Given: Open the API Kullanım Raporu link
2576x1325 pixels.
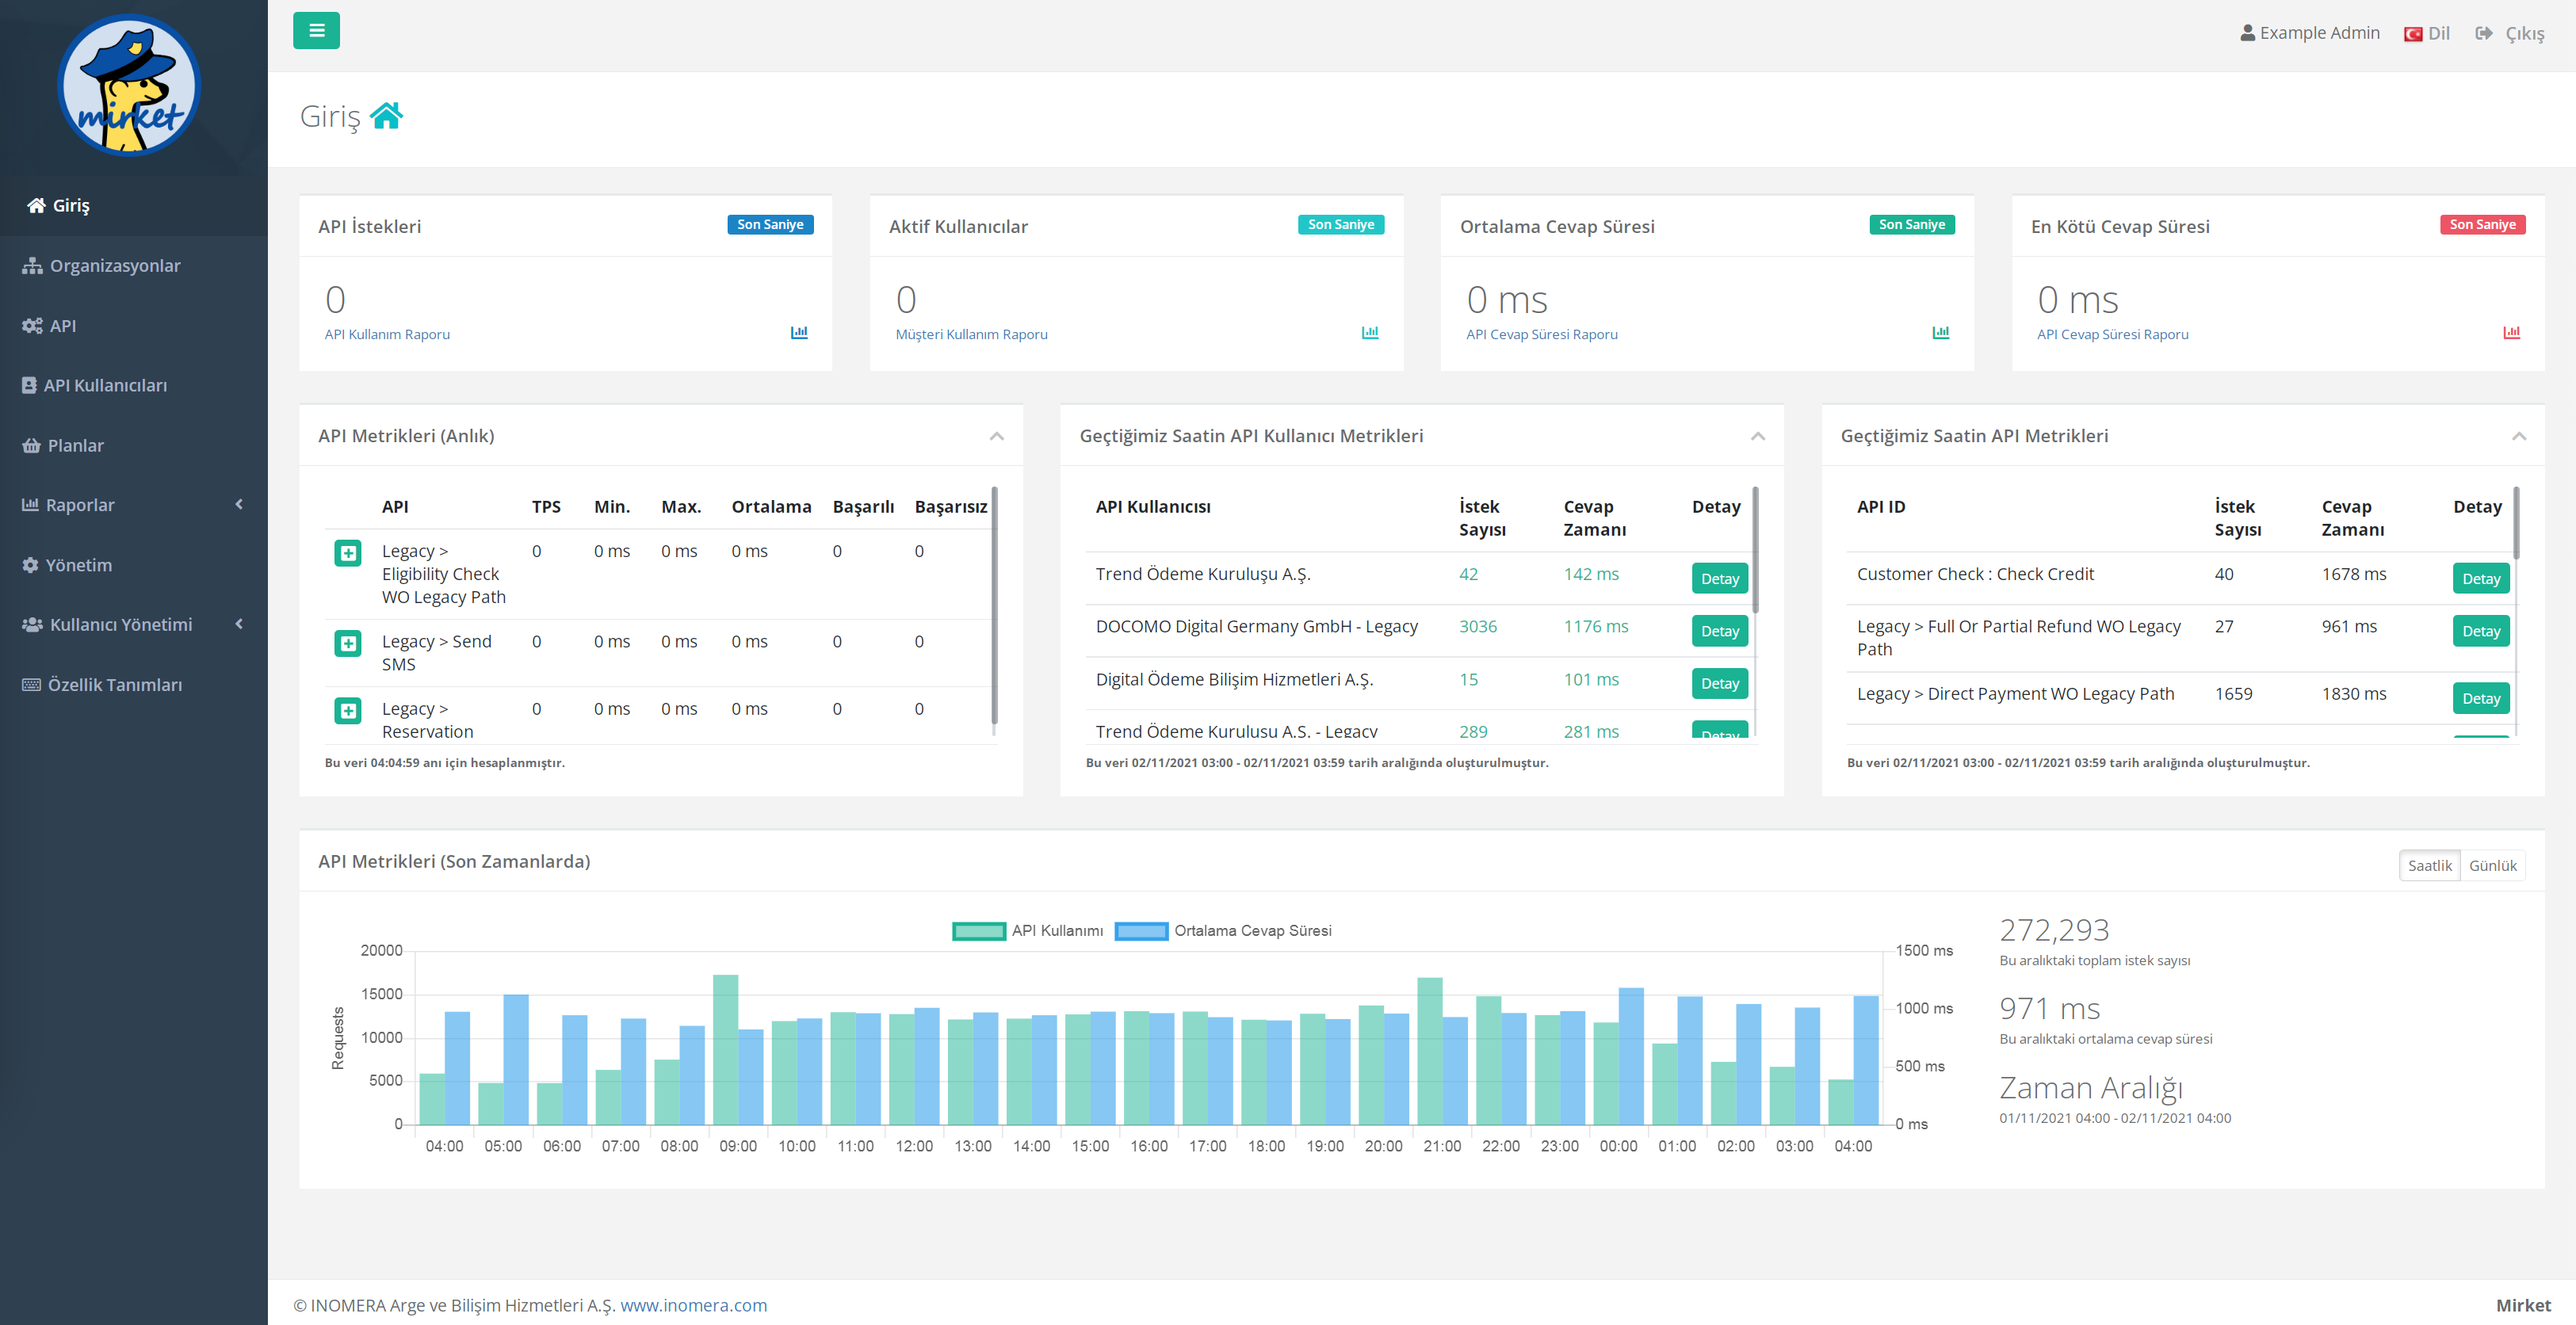Looking at the screenshot, I should coord(387,334).
